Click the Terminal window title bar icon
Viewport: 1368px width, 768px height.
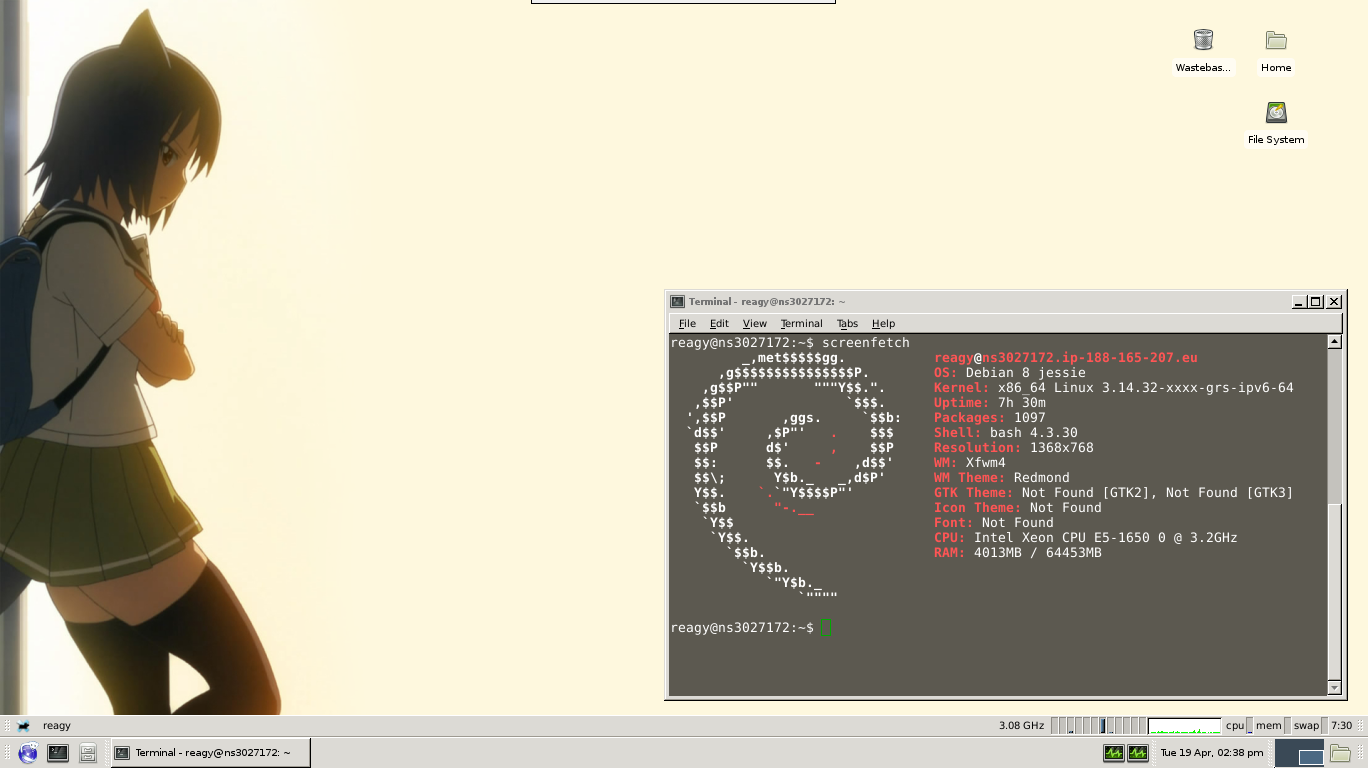677,301
